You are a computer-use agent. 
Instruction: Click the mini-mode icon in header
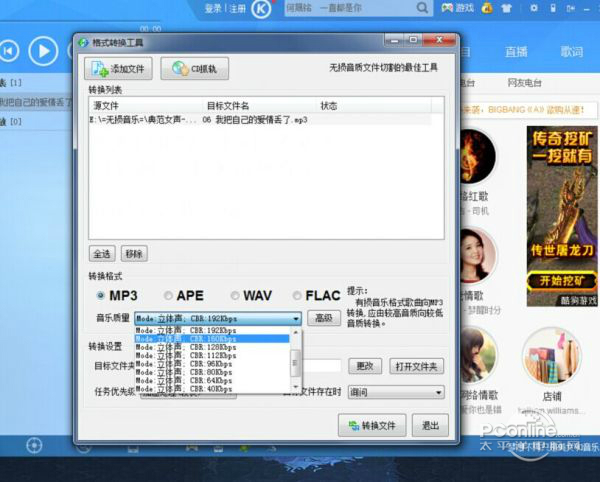point(571,8)
